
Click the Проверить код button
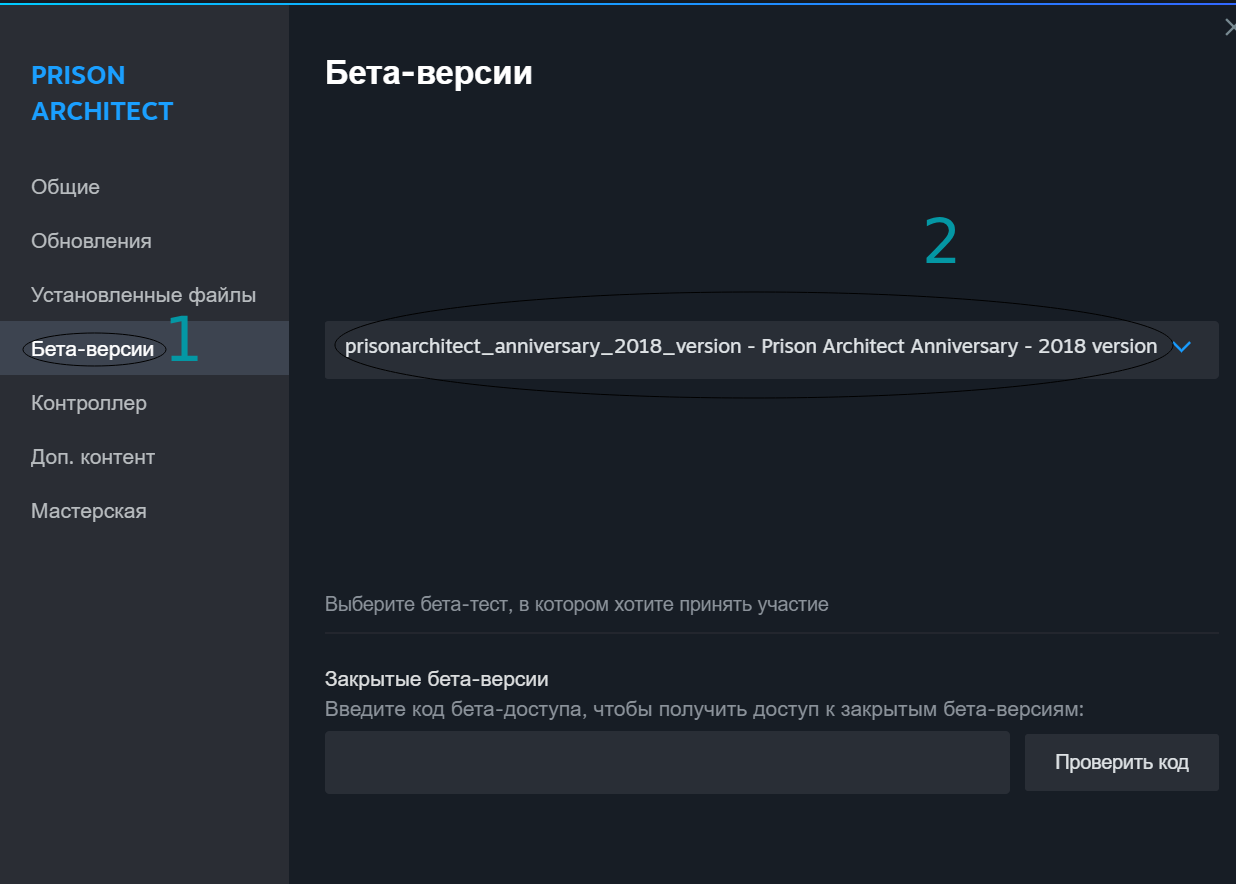[1122, 762]
